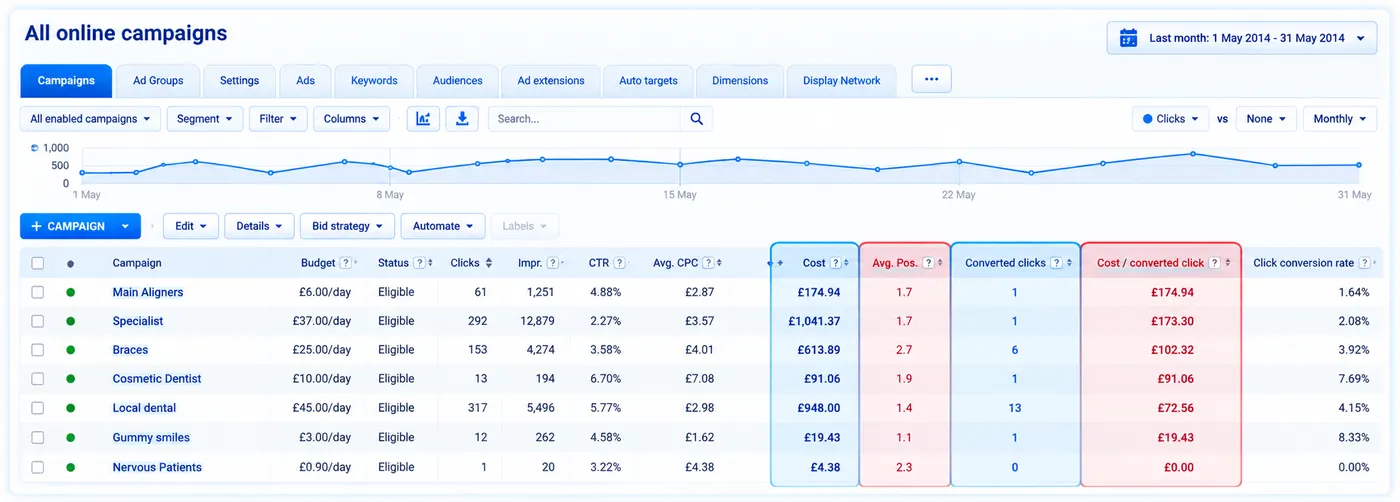The image size is (1400, 502).
Task: Open the Specialist campaign link
Action: (138, 321)
